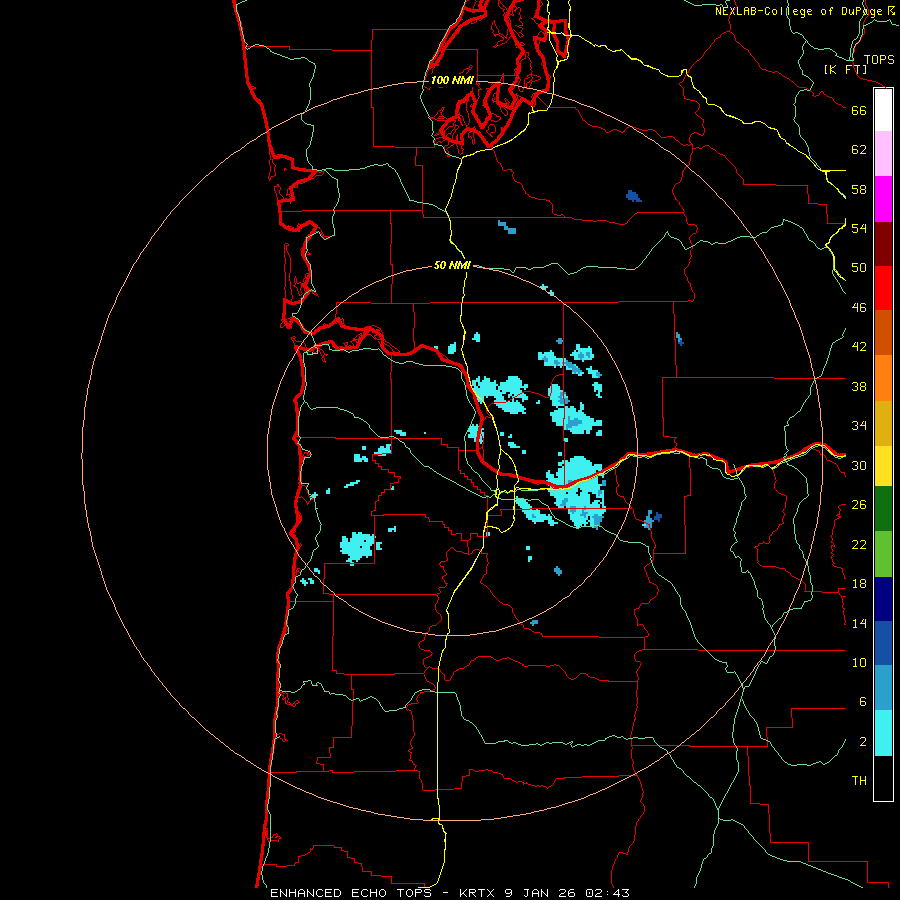Select the yellow legend swatch
900x900 pixels.
point(883,466)
